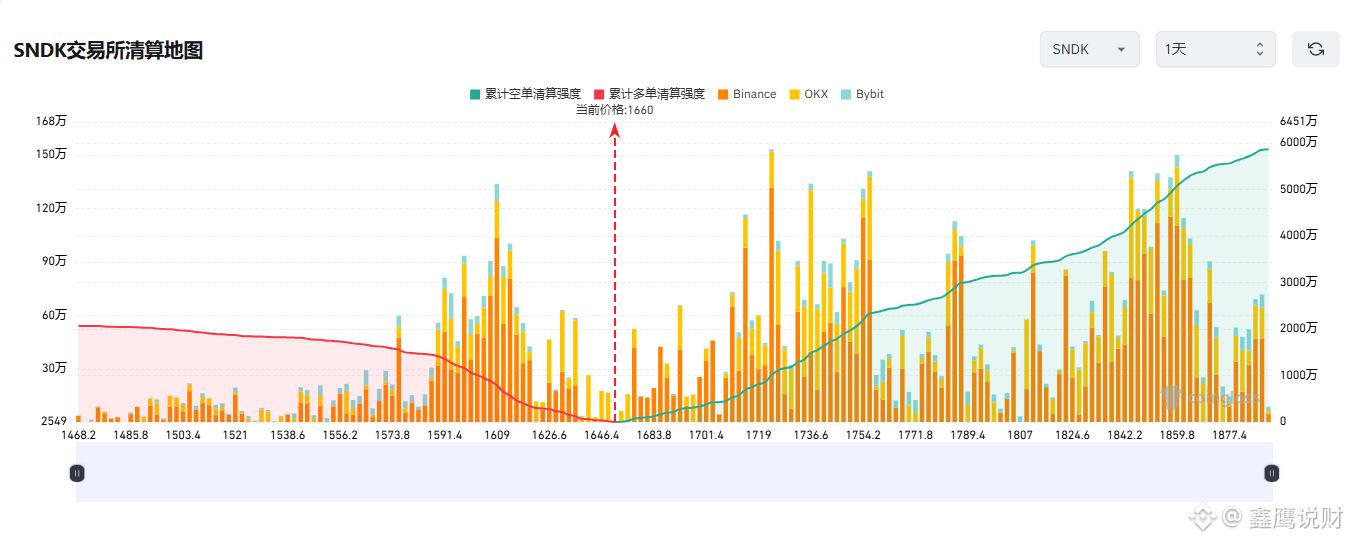Click x-axis label 1591.4
Image resolution: width=1351 pixels, height=543 pixels.
pyautogui.click(x=444, y=435)
